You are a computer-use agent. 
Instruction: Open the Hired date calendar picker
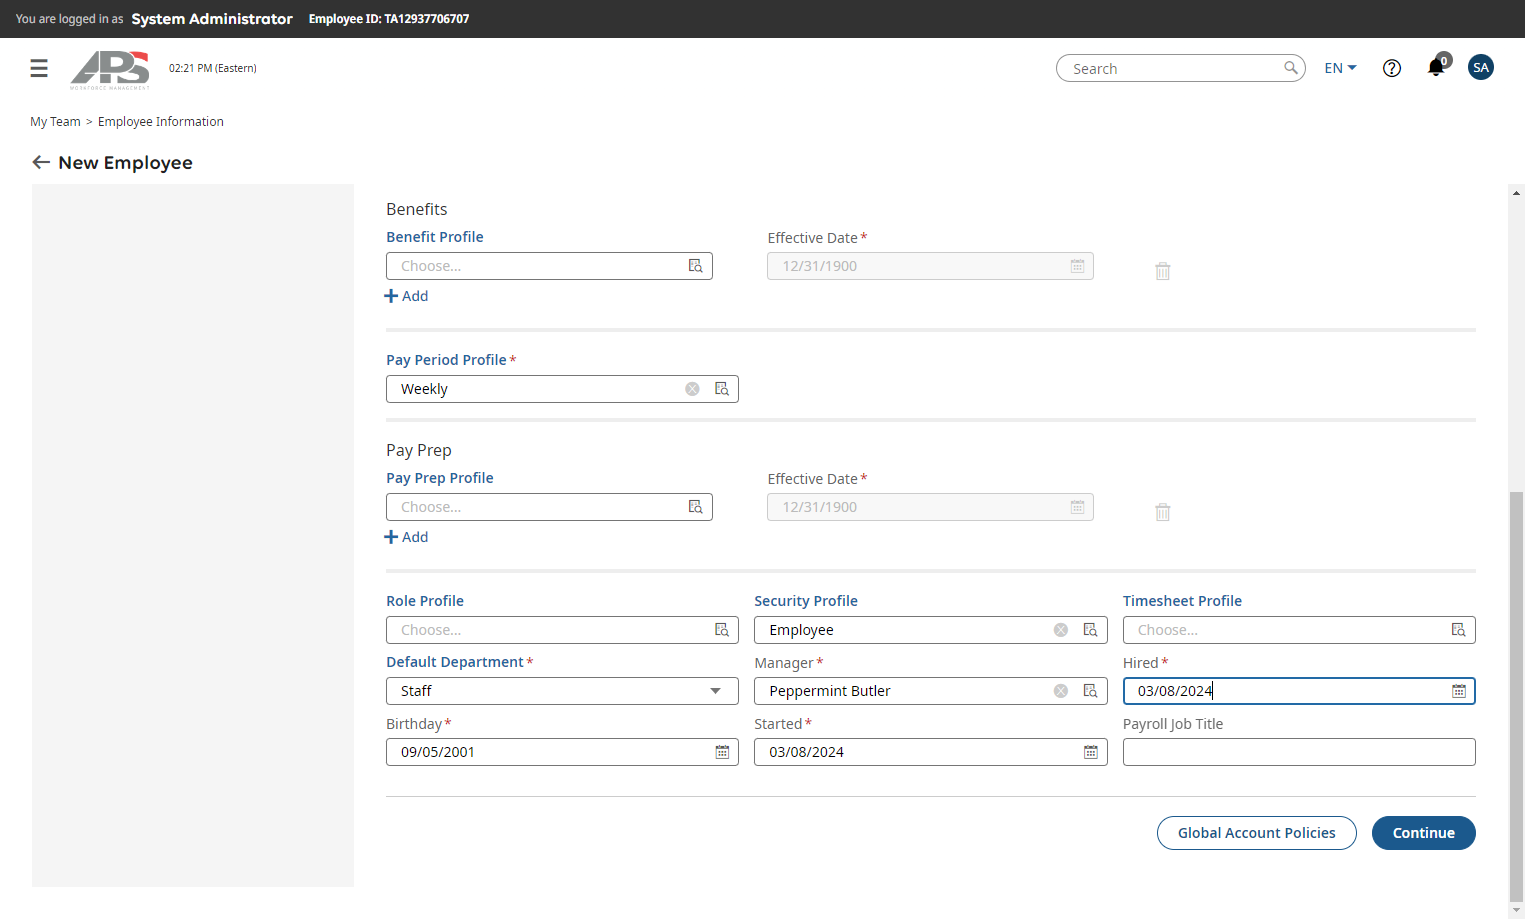[1458, 691]
